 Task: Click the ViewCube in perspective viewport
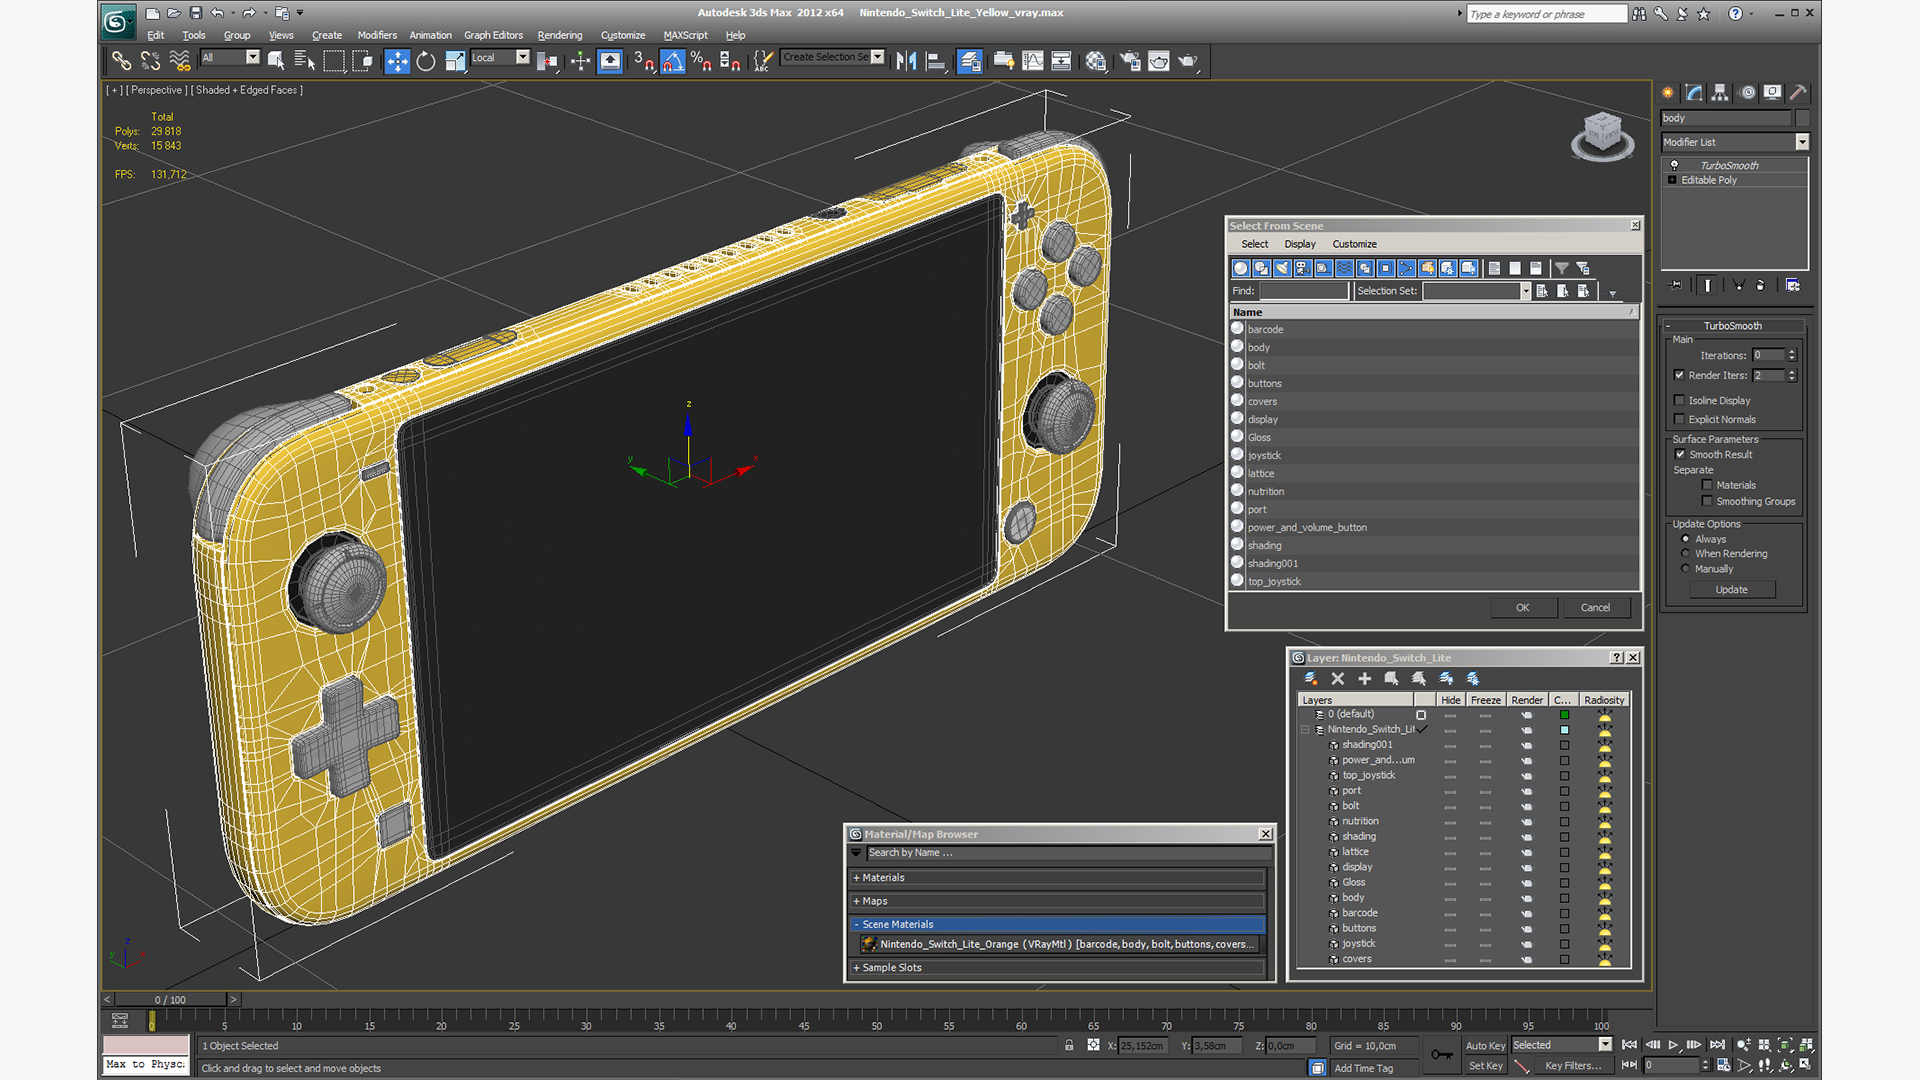pos(1602,134)
